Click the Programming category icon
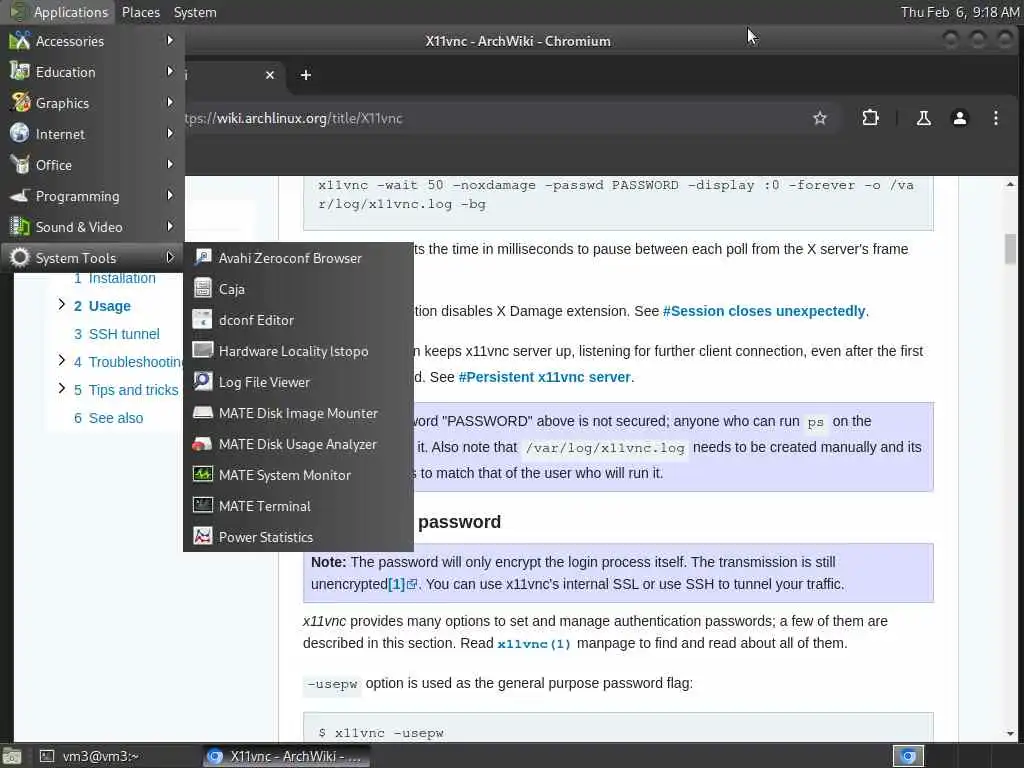 click(x=20, y=195)
